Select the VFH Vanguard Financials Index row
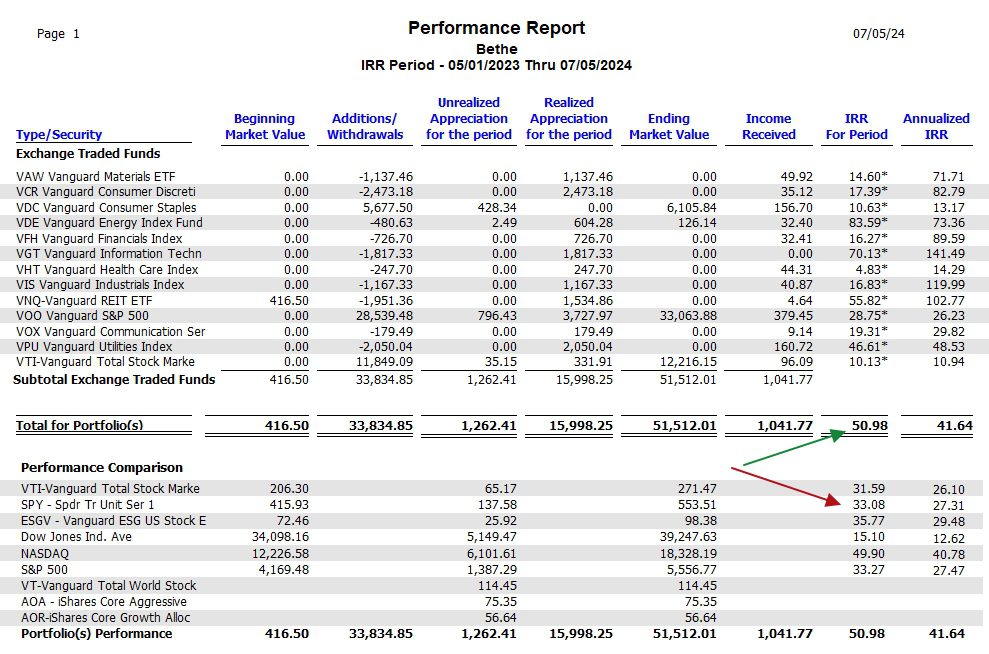 click(494, 238)
